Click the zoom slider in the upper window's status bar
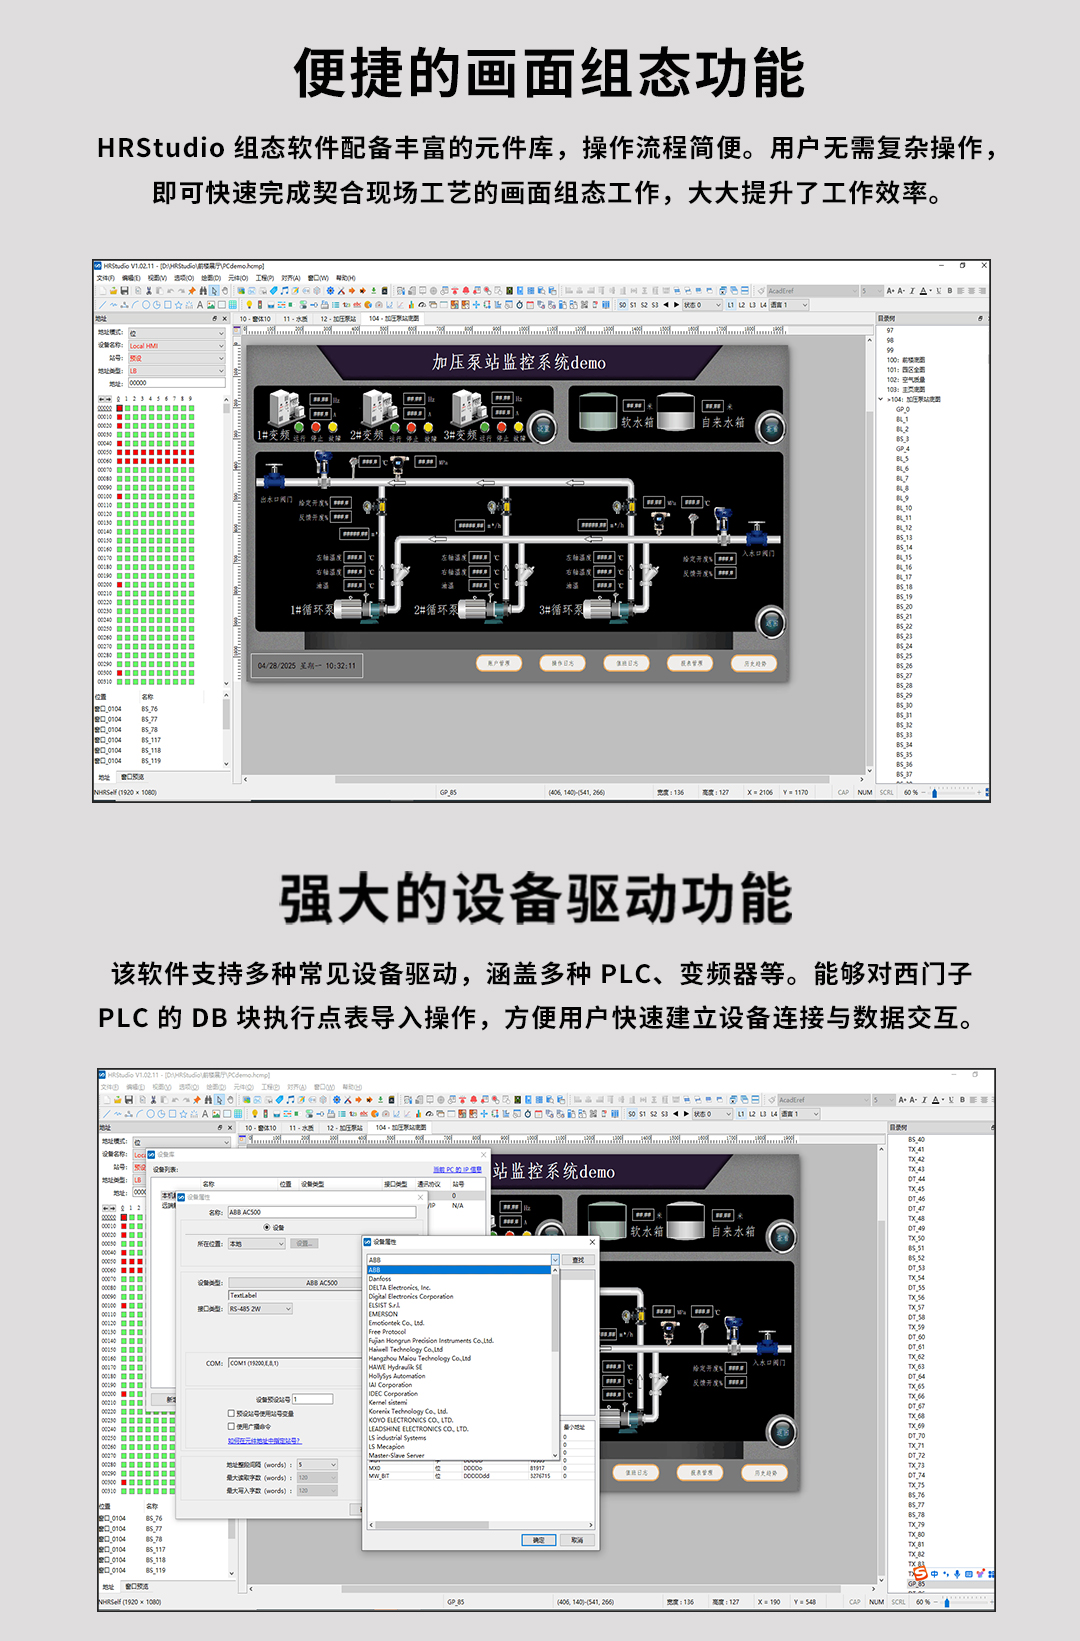 tap(934, 793)
